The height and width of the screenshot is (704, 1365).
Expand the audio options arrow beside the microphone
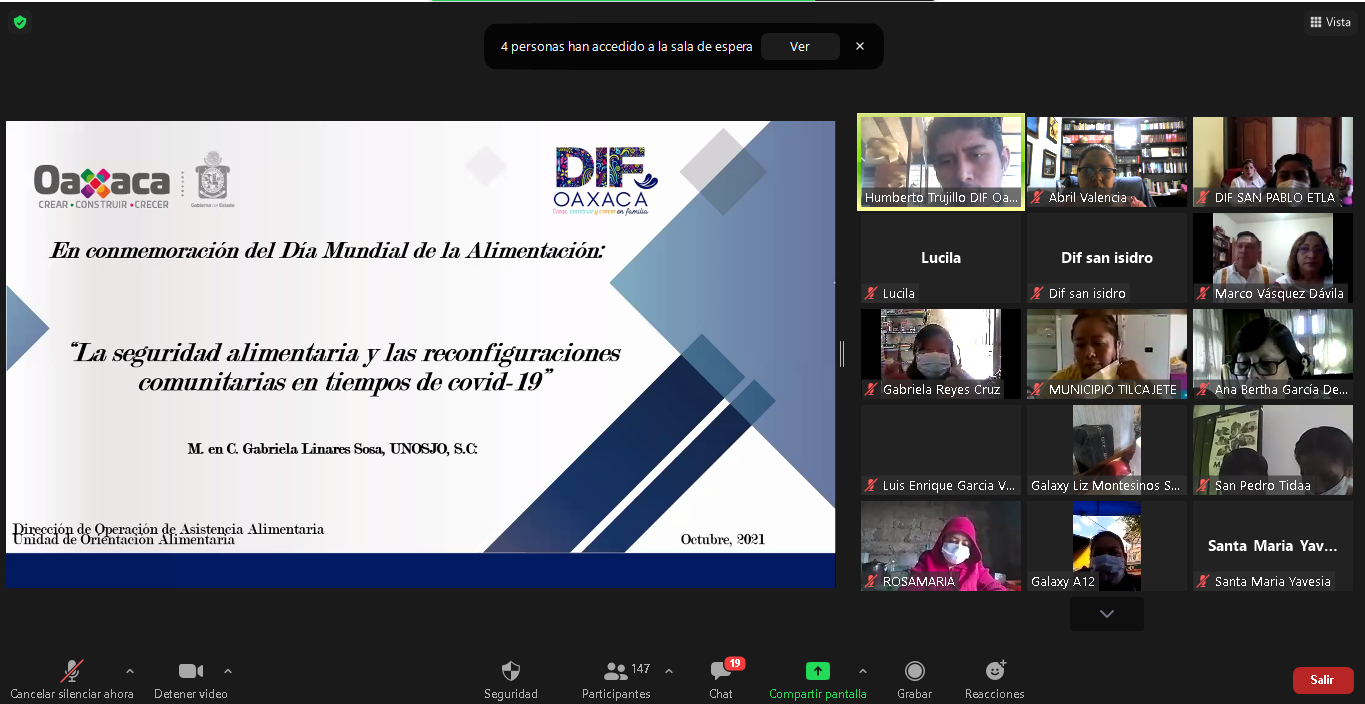tap(129, 671)
